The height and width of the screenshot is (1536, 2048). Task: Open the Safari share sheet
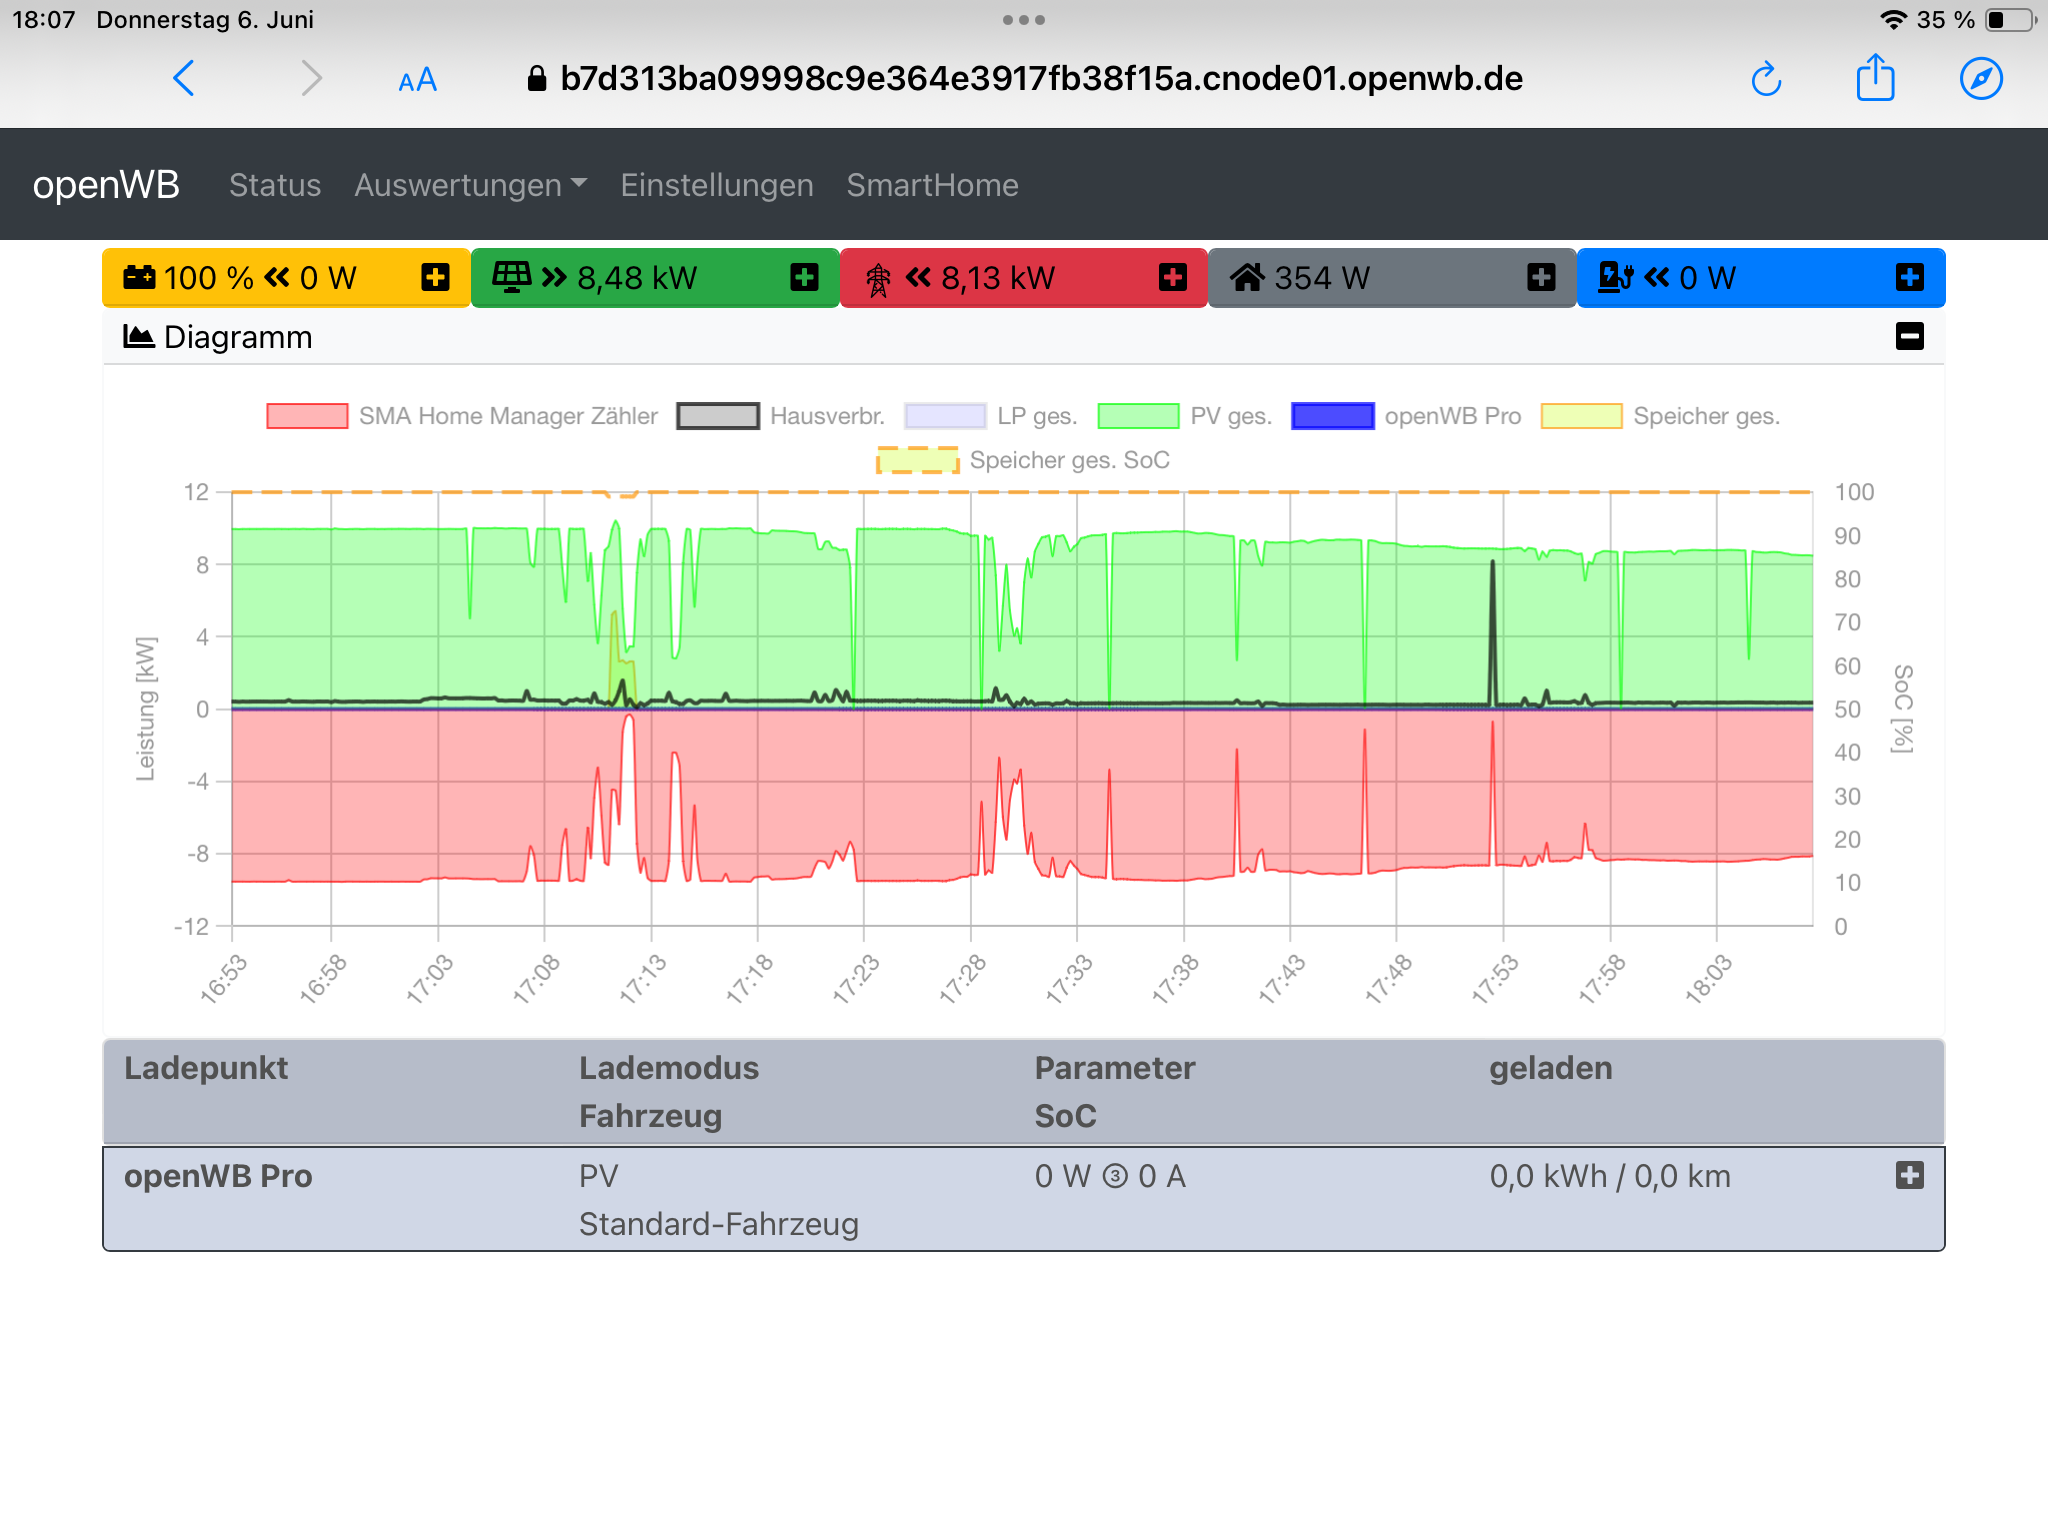(1875, 77)
